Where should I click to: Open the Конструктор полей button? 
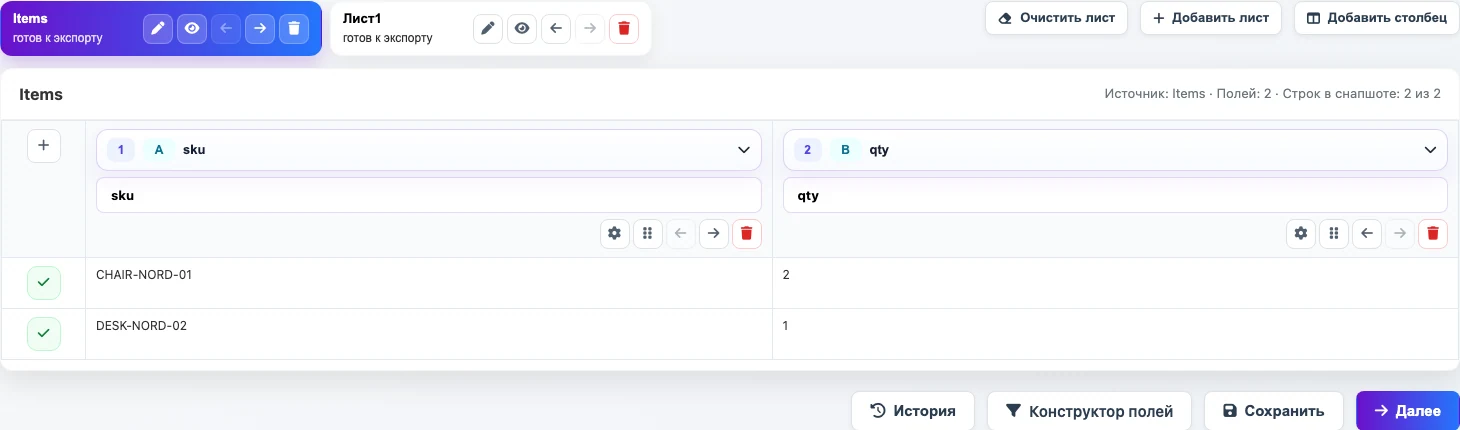click(x=1089, y=411)
